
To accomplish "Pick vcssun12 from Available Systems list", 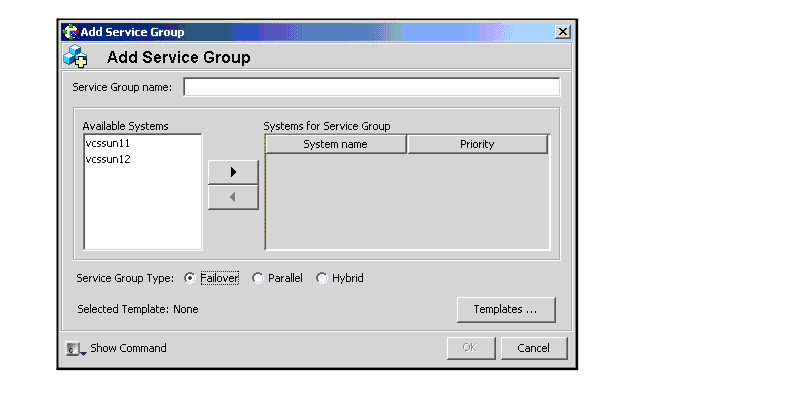I will (108, 159).
